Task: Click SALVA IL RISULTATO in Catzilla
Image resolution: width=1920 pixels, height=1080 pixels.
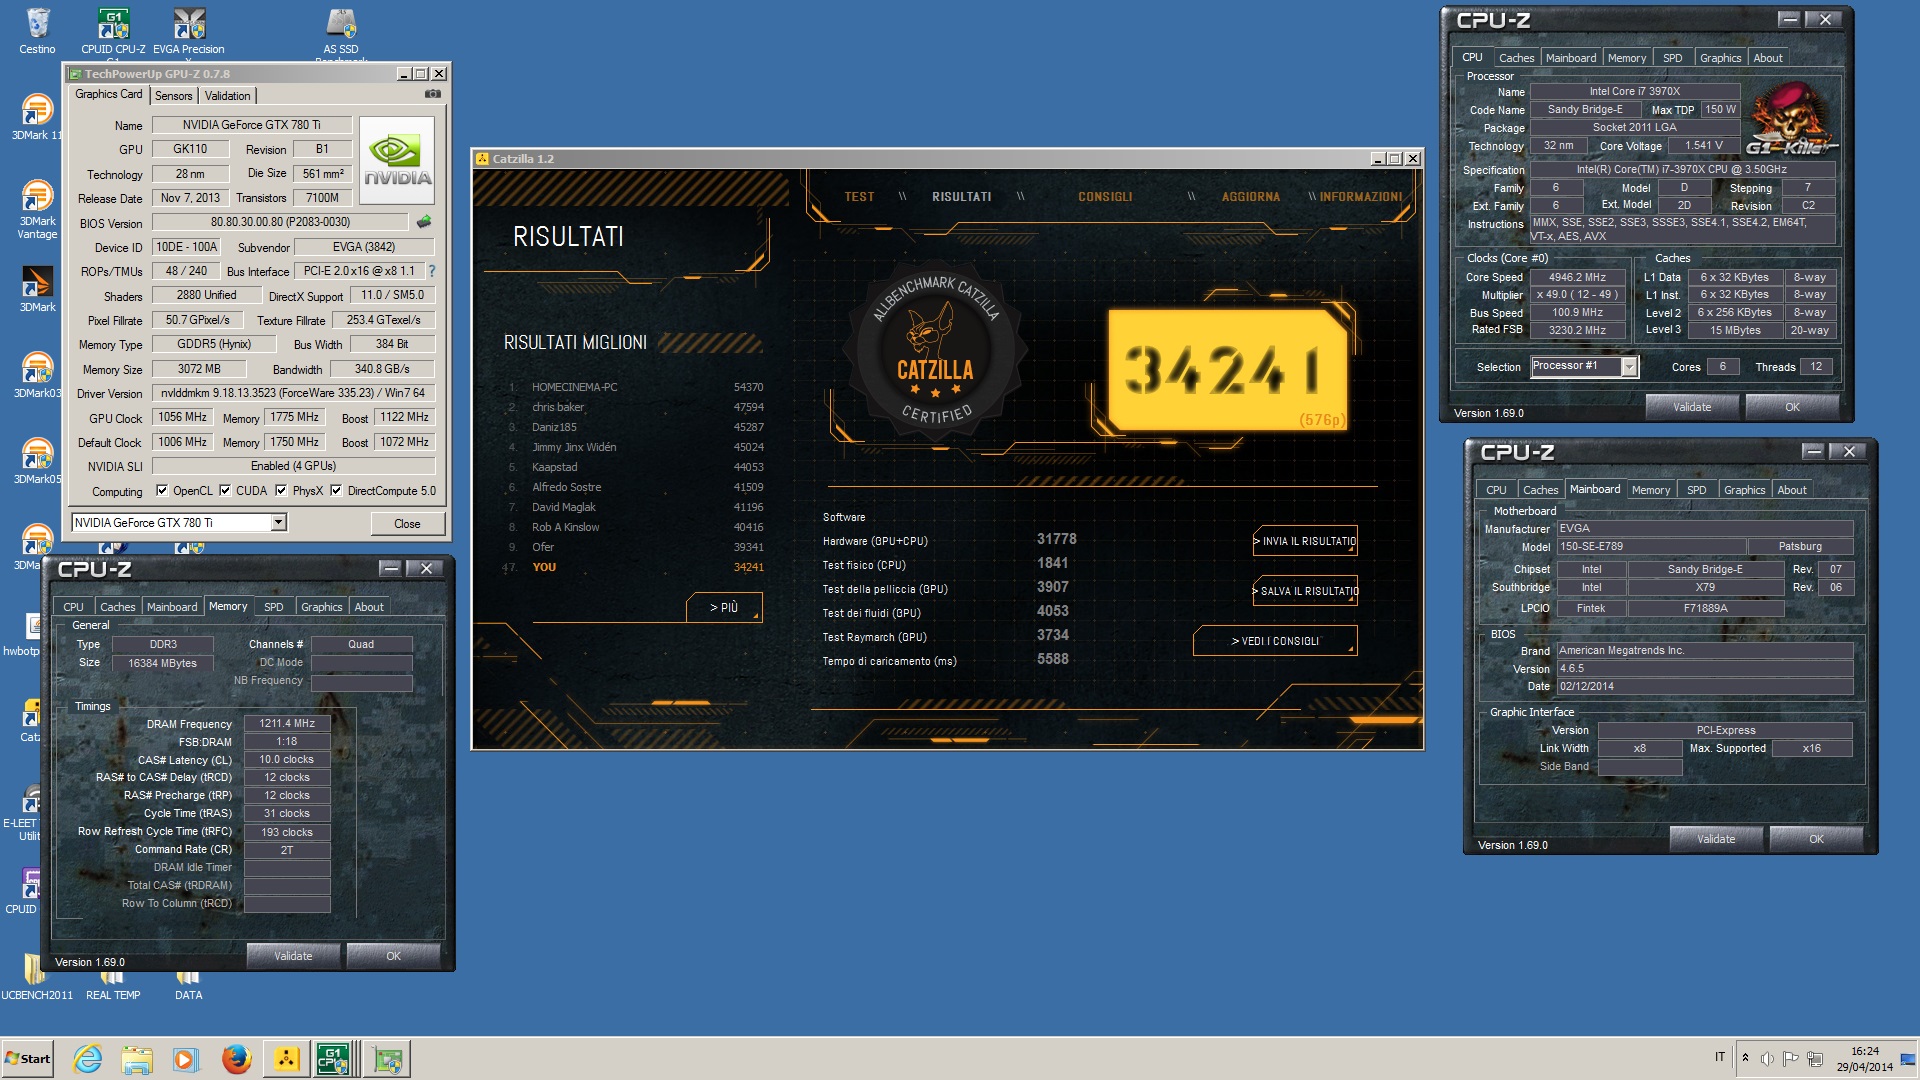Action: pos(1305,591)
